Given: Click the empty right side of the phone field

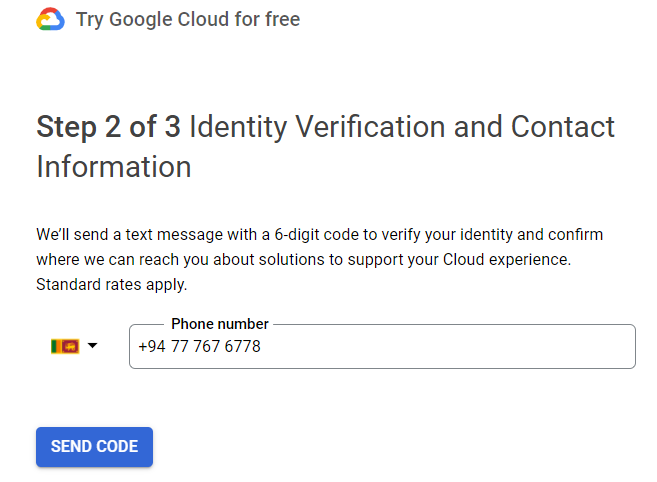Looking at the screenshot, I should tap(446, 347).
